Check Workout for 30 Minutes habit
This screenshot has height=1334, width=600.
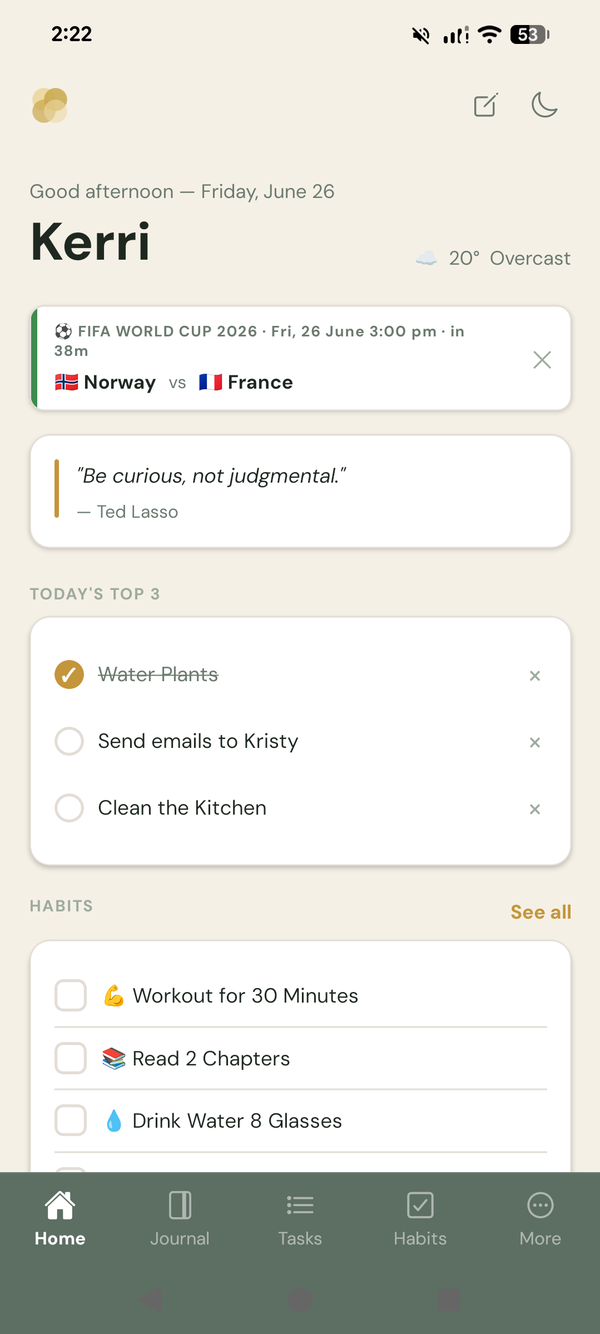point(71,996)
